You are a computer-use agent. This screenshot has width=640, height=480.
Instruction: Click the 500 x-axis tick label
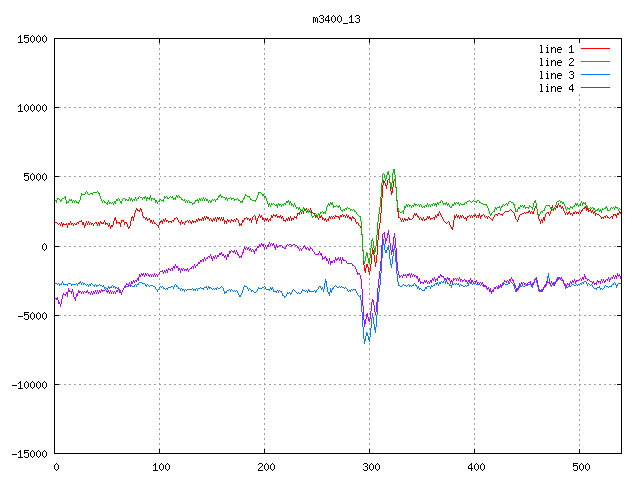click(x=580, y=467)
